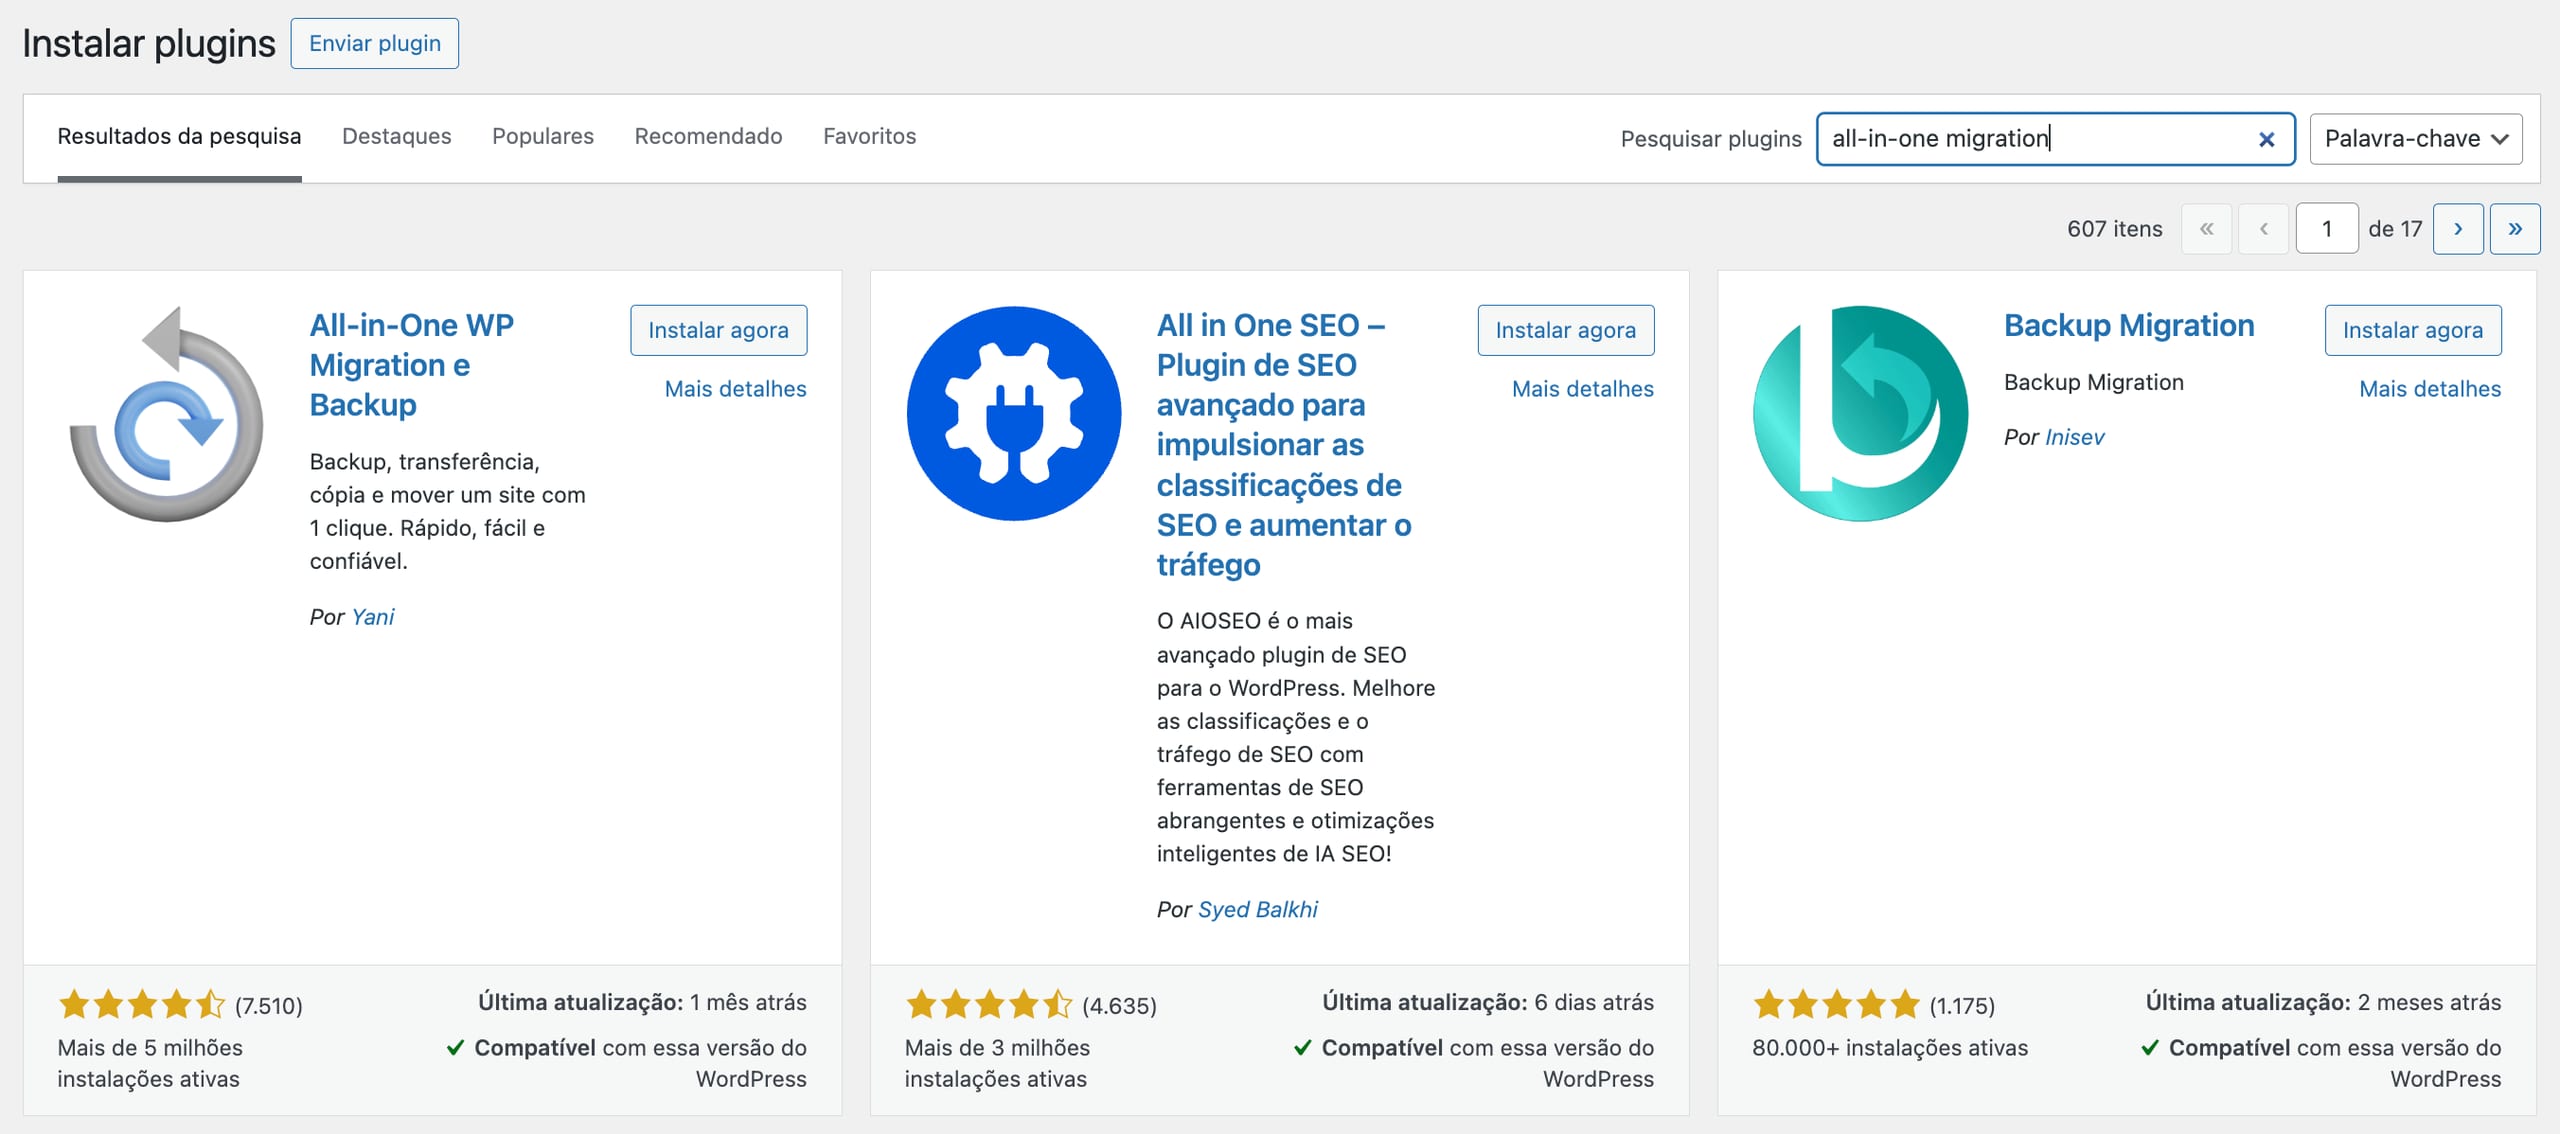The width and height of the screenshot is (2560, 1134).
Task: Jump to last results page arrow
Action: point(2514,229)
